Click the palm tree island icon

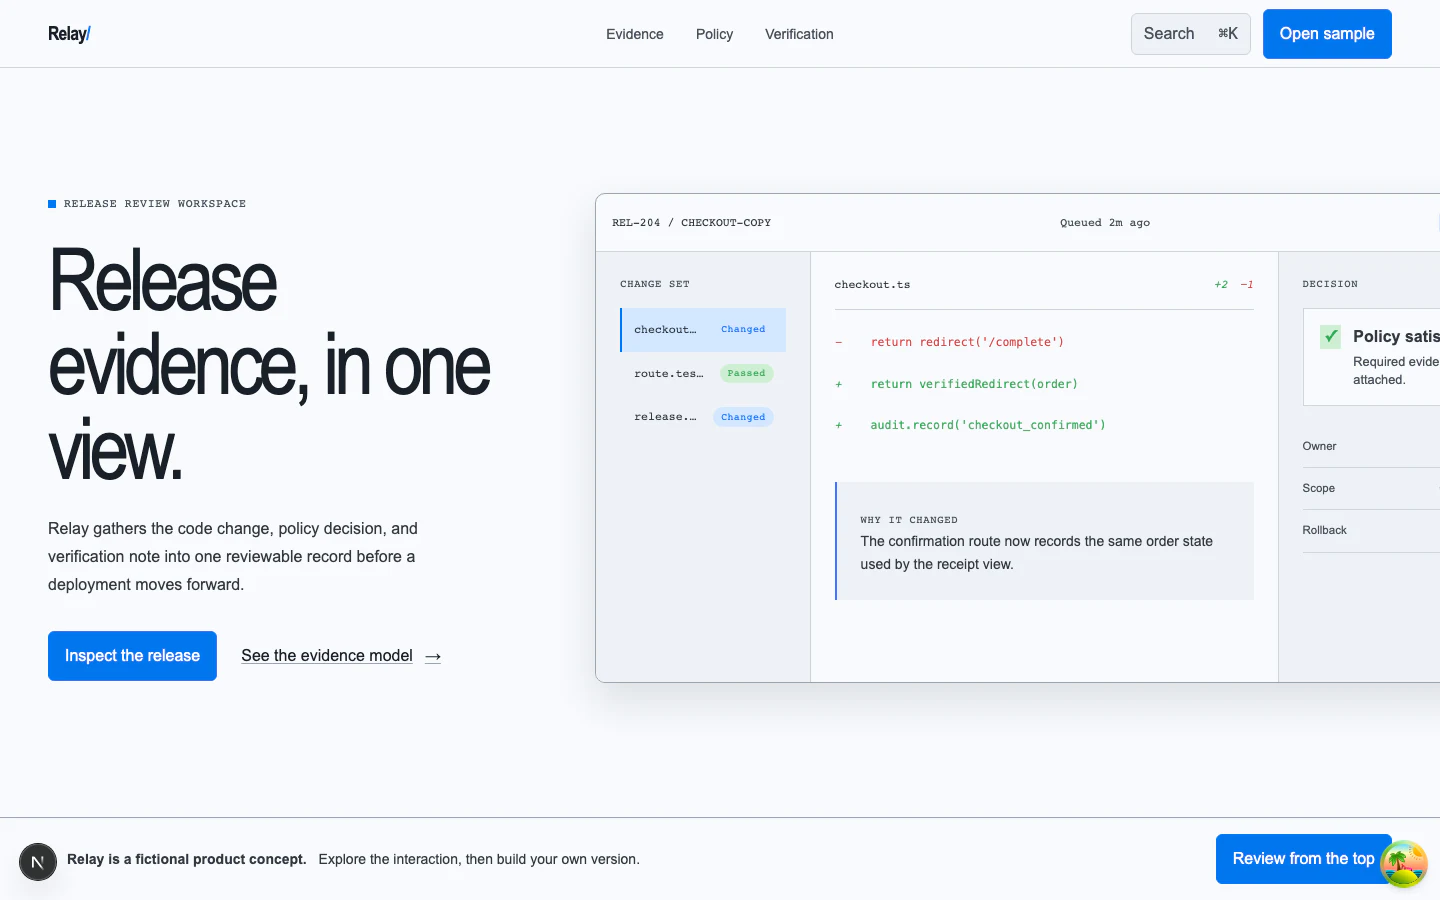click(1404, 863)
